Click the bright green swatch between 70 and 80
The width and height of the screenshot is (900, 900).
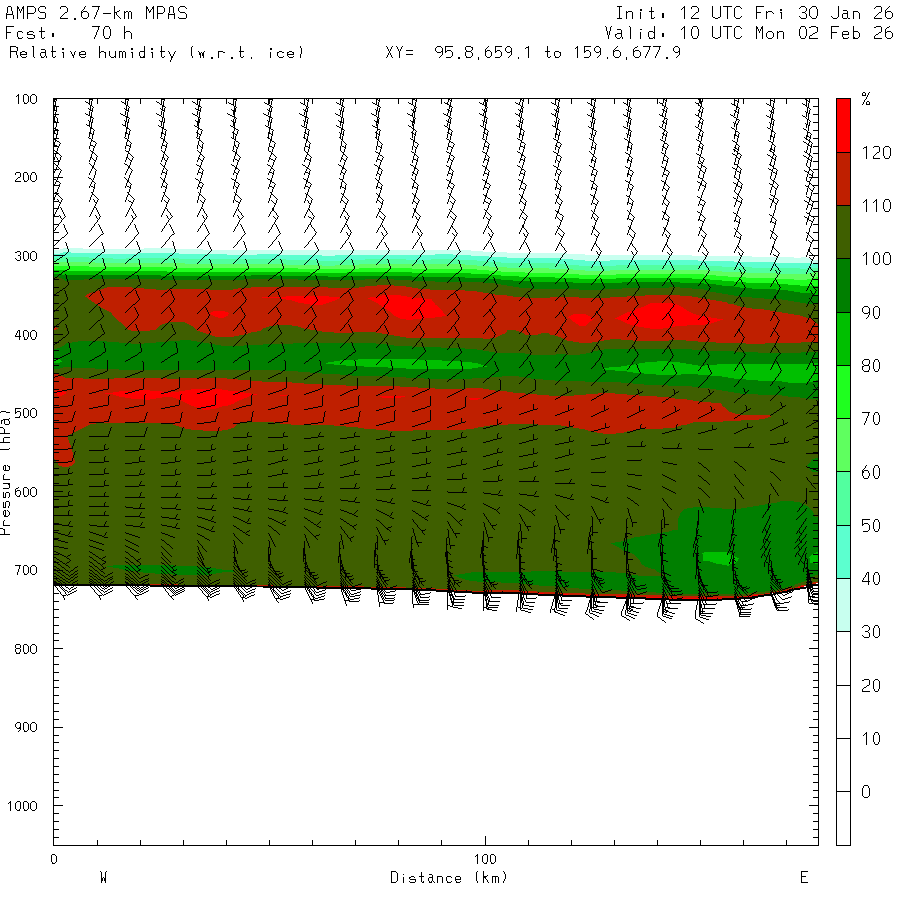843,391
